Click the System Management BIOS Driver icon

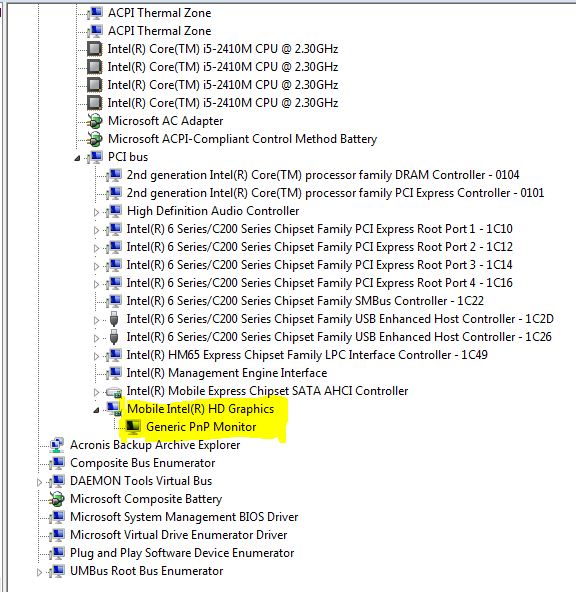(57, 517)
